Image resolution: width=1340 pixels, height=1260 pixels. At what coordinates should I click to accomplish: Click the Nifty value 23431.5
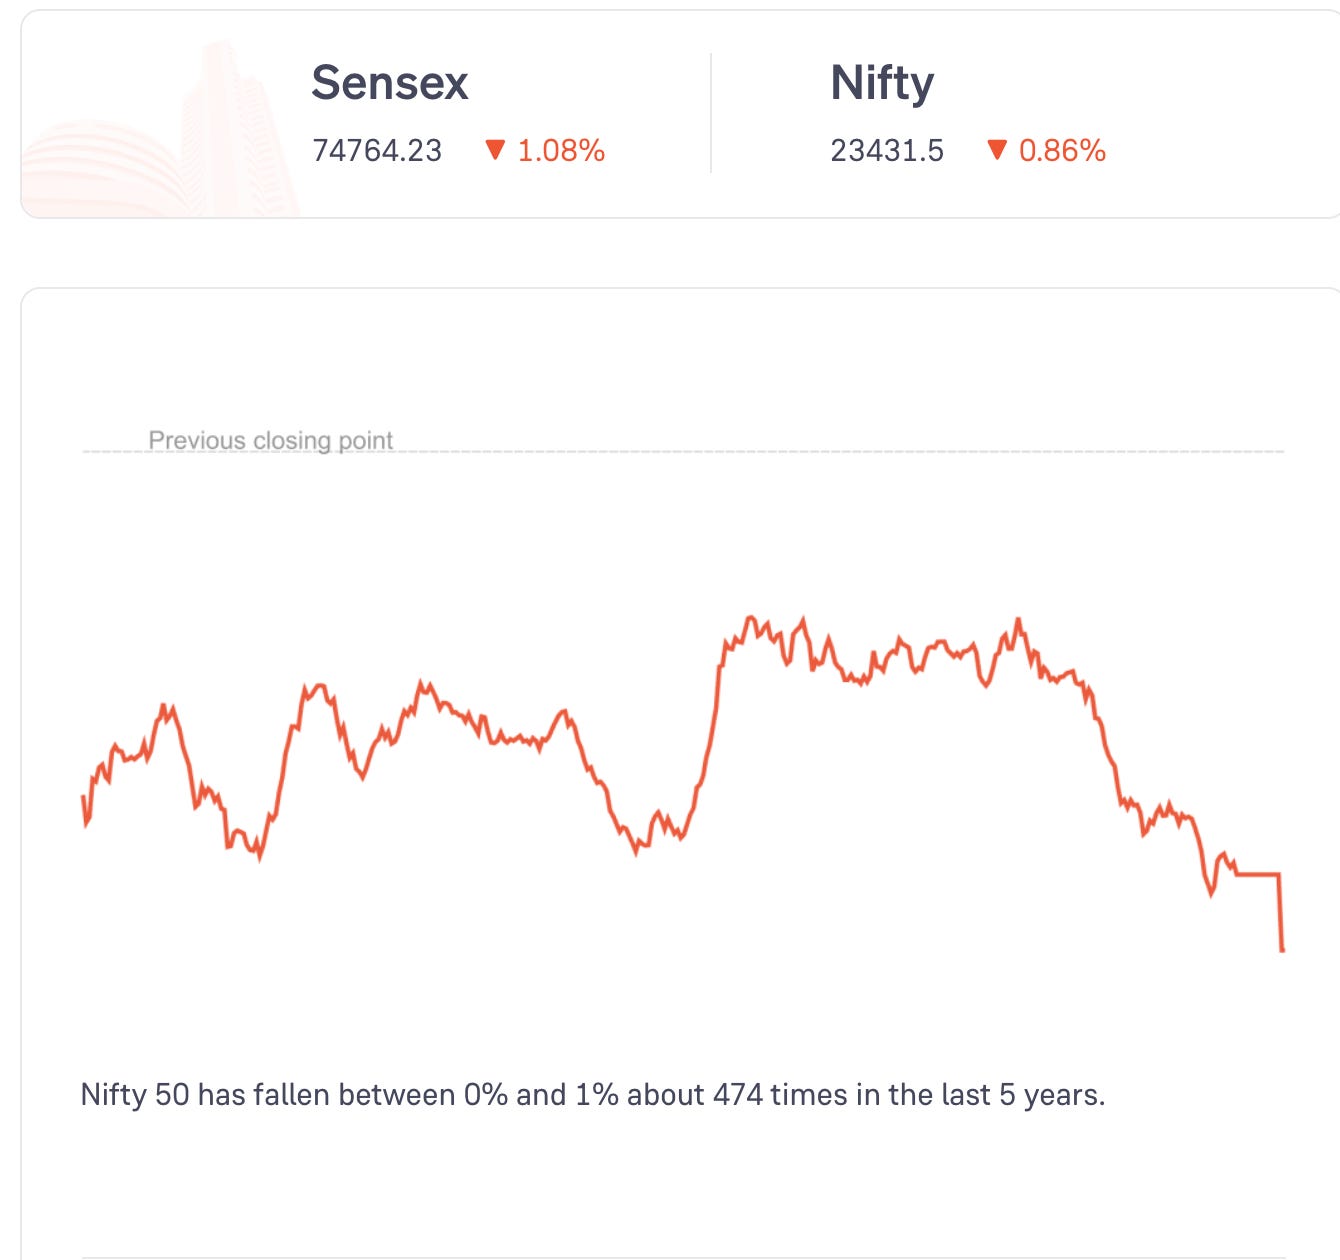click(x=887, y=151)
